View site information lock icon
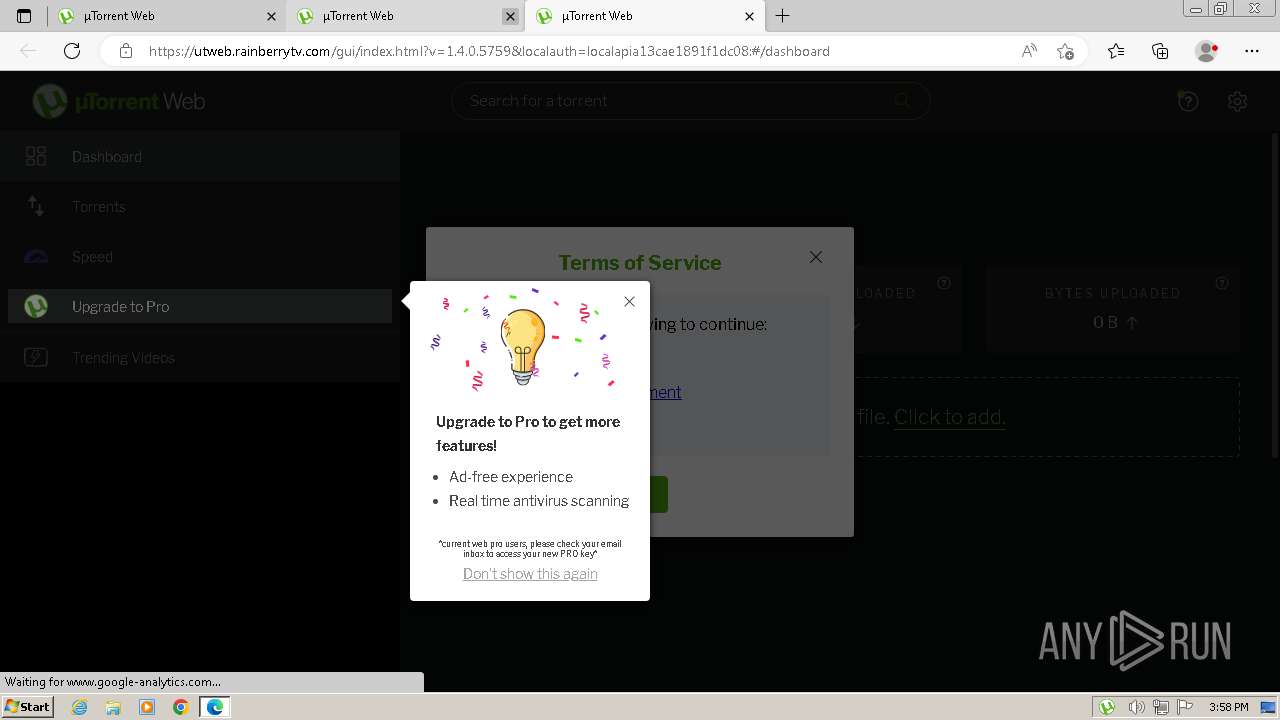The image size is (1280, 720). [126, 51]
